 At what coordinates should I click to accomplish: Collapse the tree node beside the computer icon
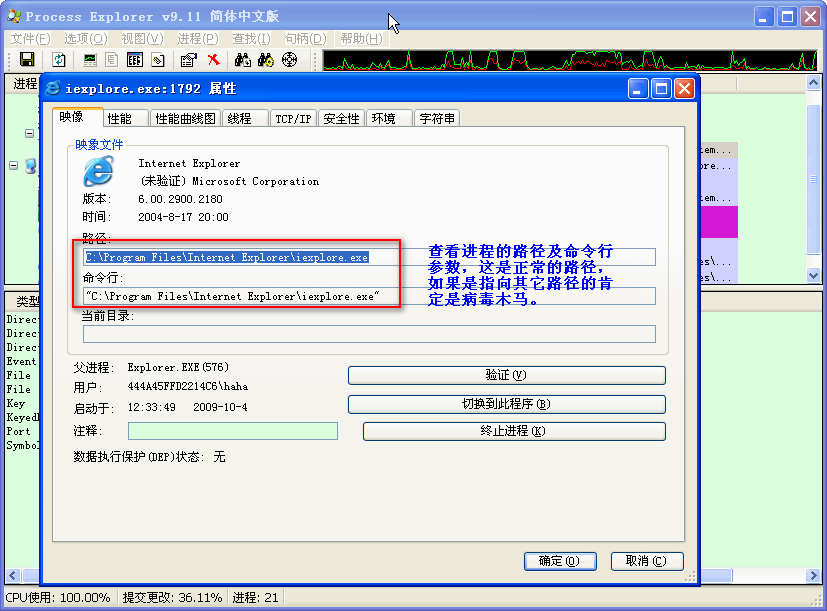(14, 166)
